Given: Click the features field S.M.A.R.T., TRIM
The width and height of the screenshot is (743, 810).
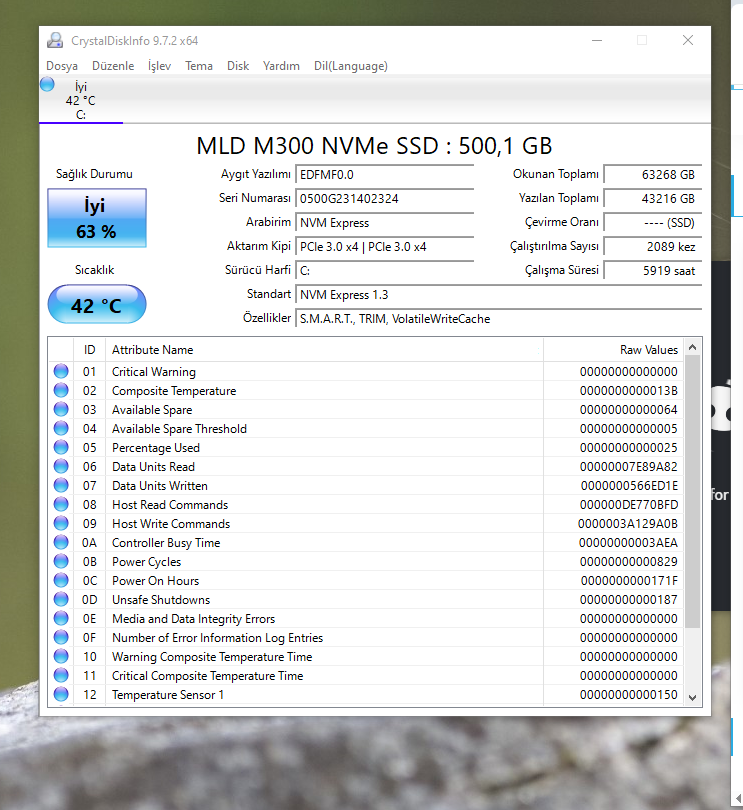Looking at the screenshot, I should coord(499,319).
